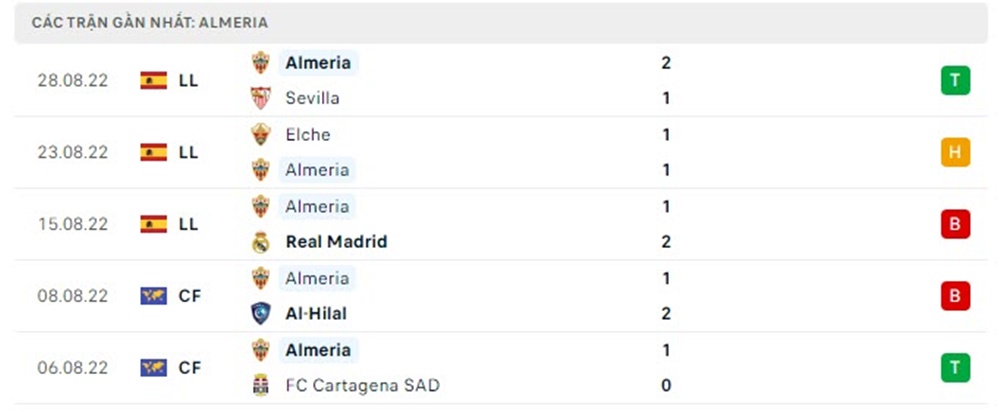Open the Real Madrid team link
Image resolution: width=1000 pixels, height=412 pixels.
coord(336,242)
